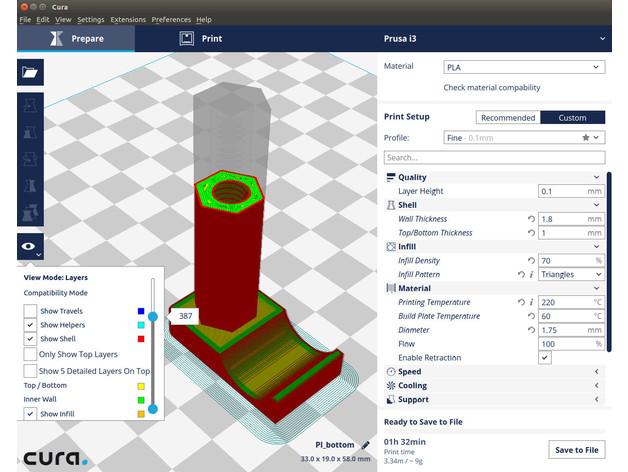This screenshot has width=628, height=472.
Task: Click the Layer Height value field
Action: [571, 191]
